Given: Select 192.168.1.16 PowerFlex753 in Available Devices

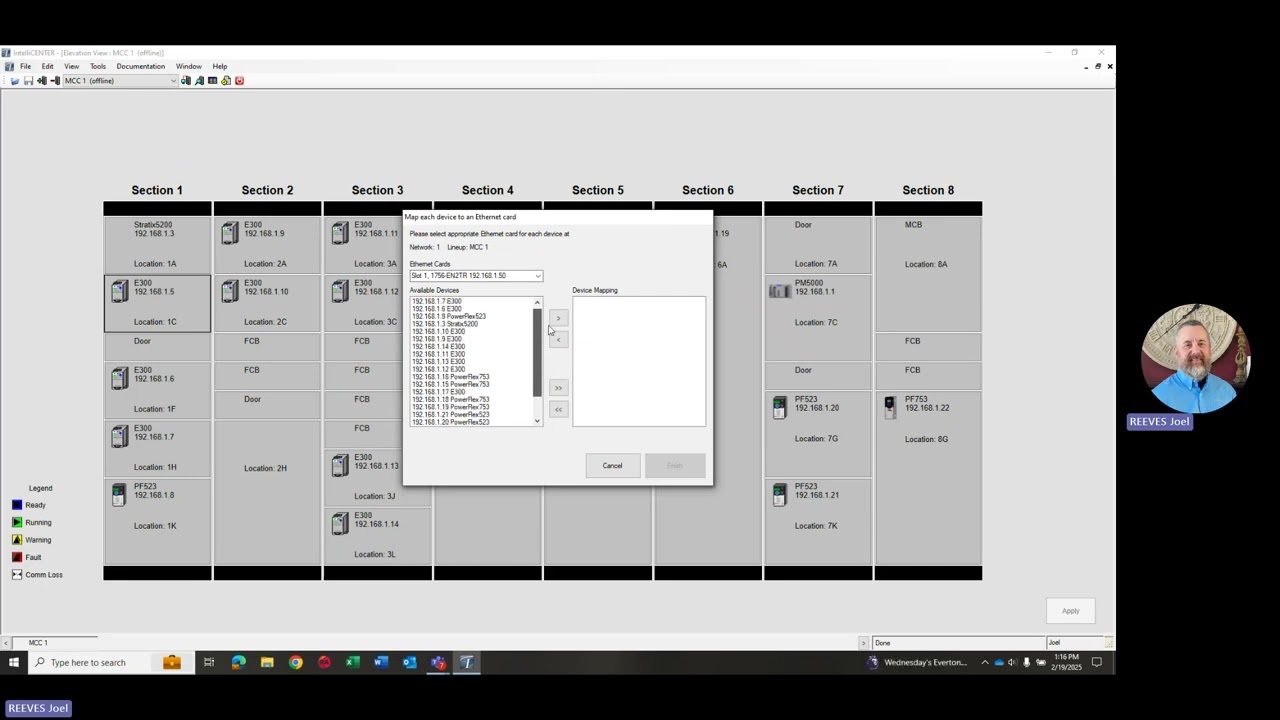Looking at the screenshot, I should tap(450, 377).
